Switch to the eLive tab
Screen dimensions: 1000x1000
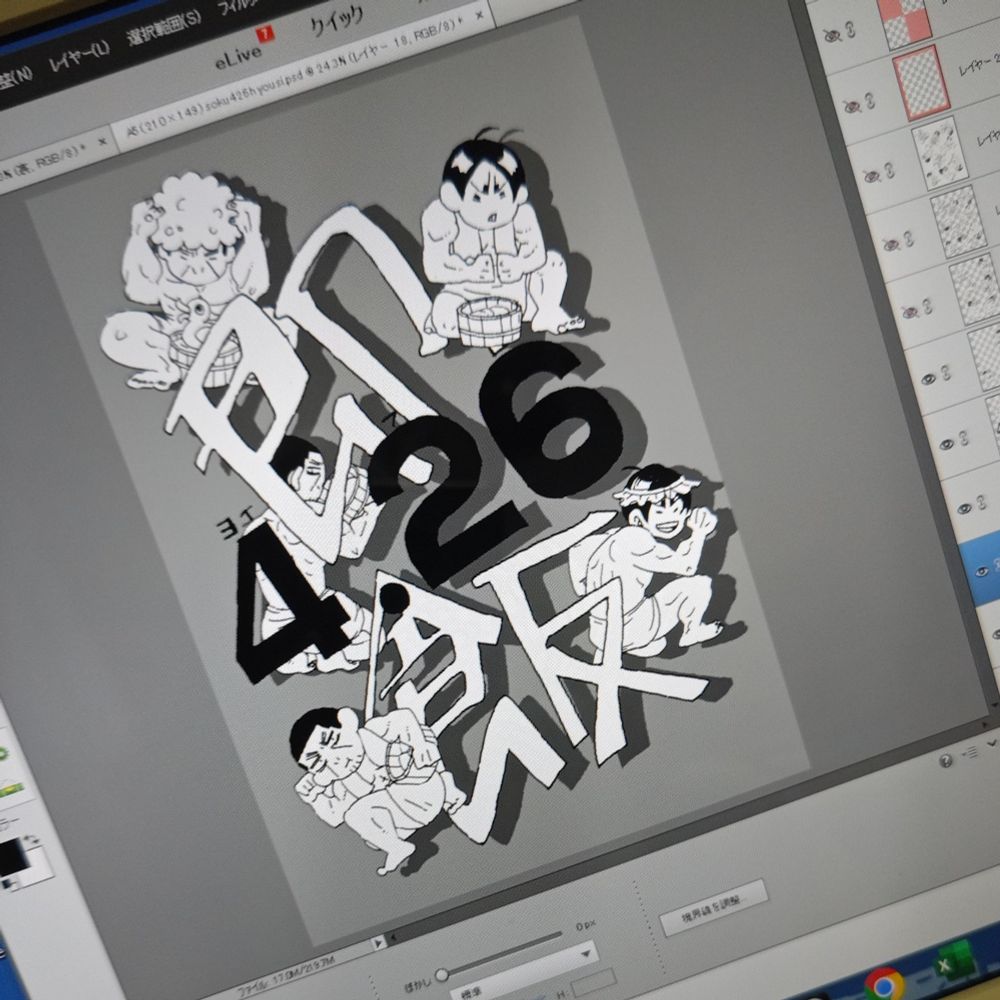click(x=239, y=55)
